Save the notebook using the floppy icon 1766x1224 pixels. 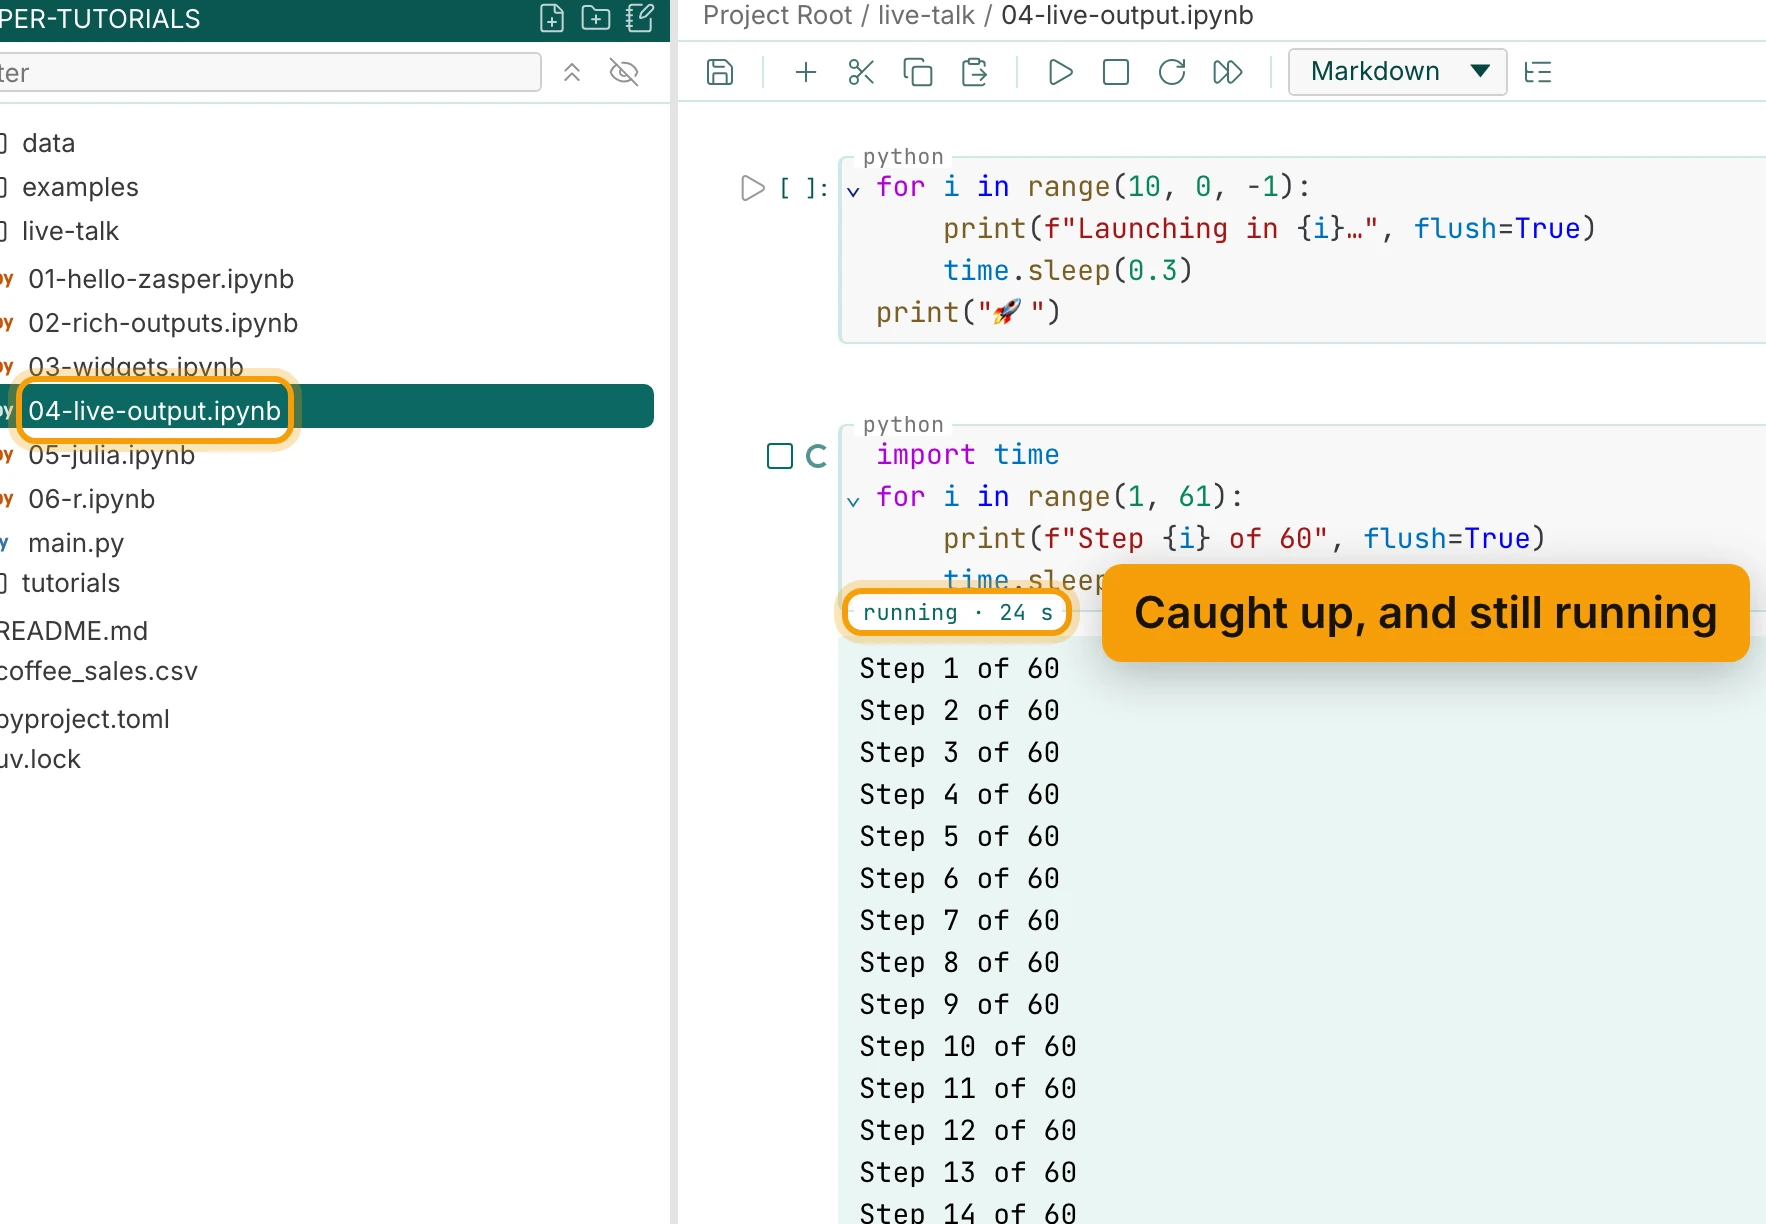tap(720, 72)
